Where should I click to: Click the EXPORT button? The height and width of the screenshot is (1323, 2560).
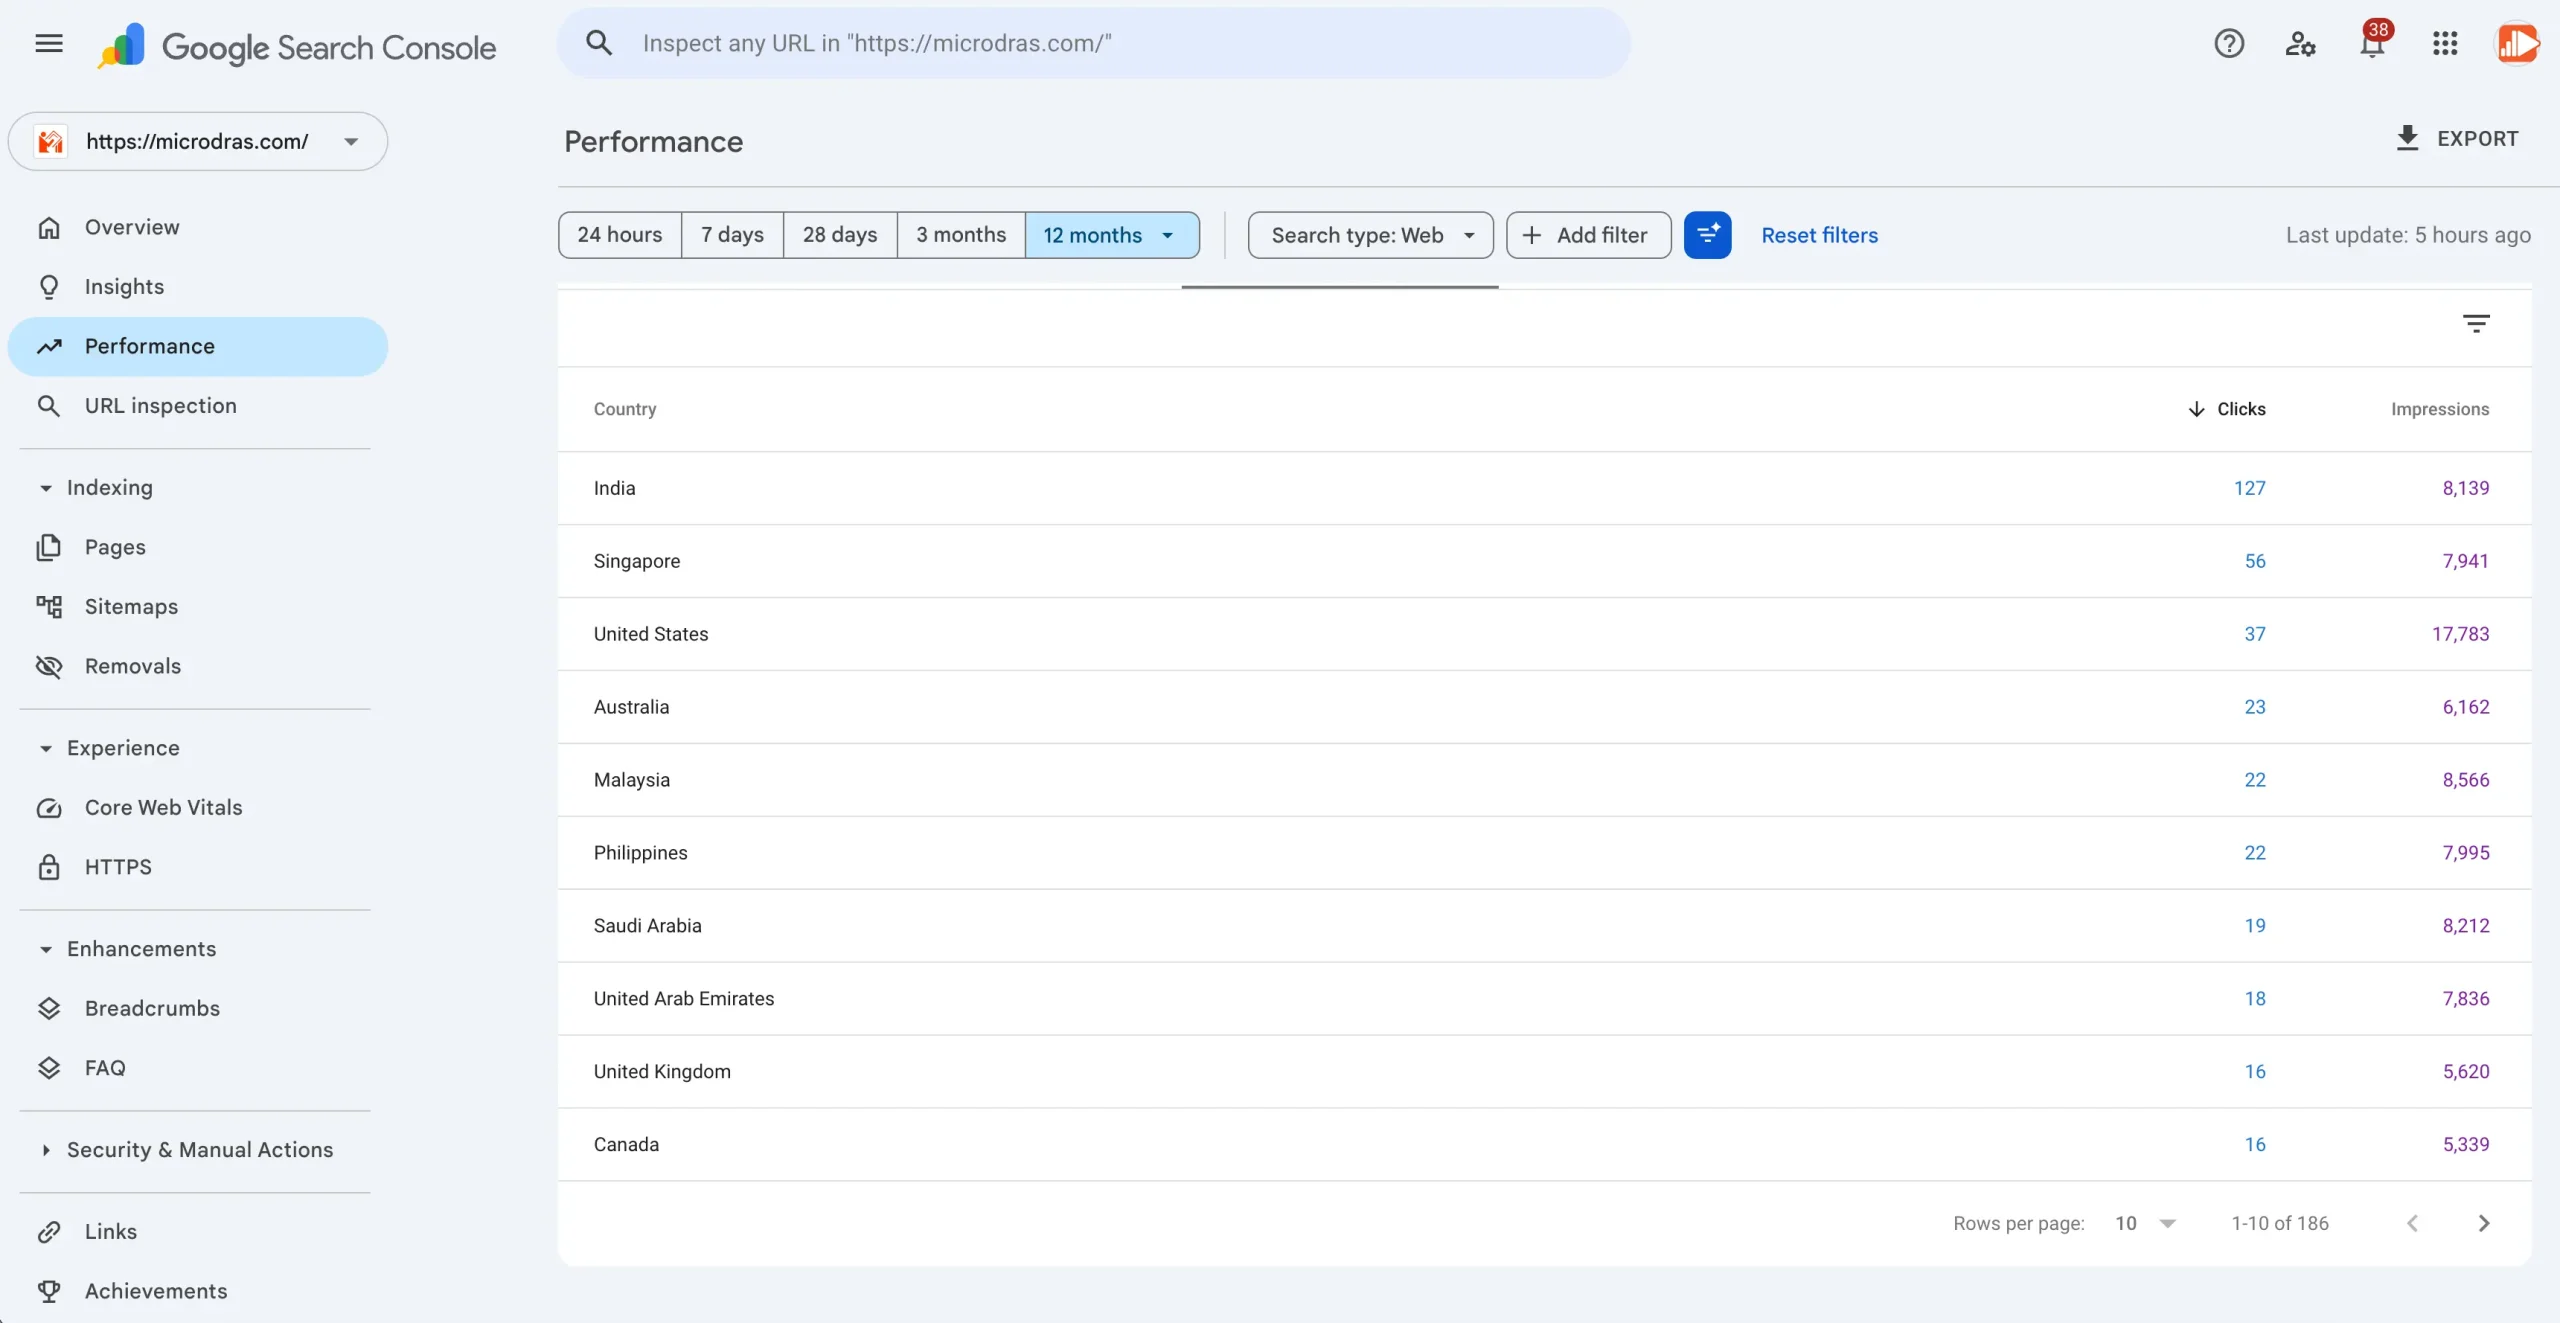pyautogui.click(x=2457, y=139)
